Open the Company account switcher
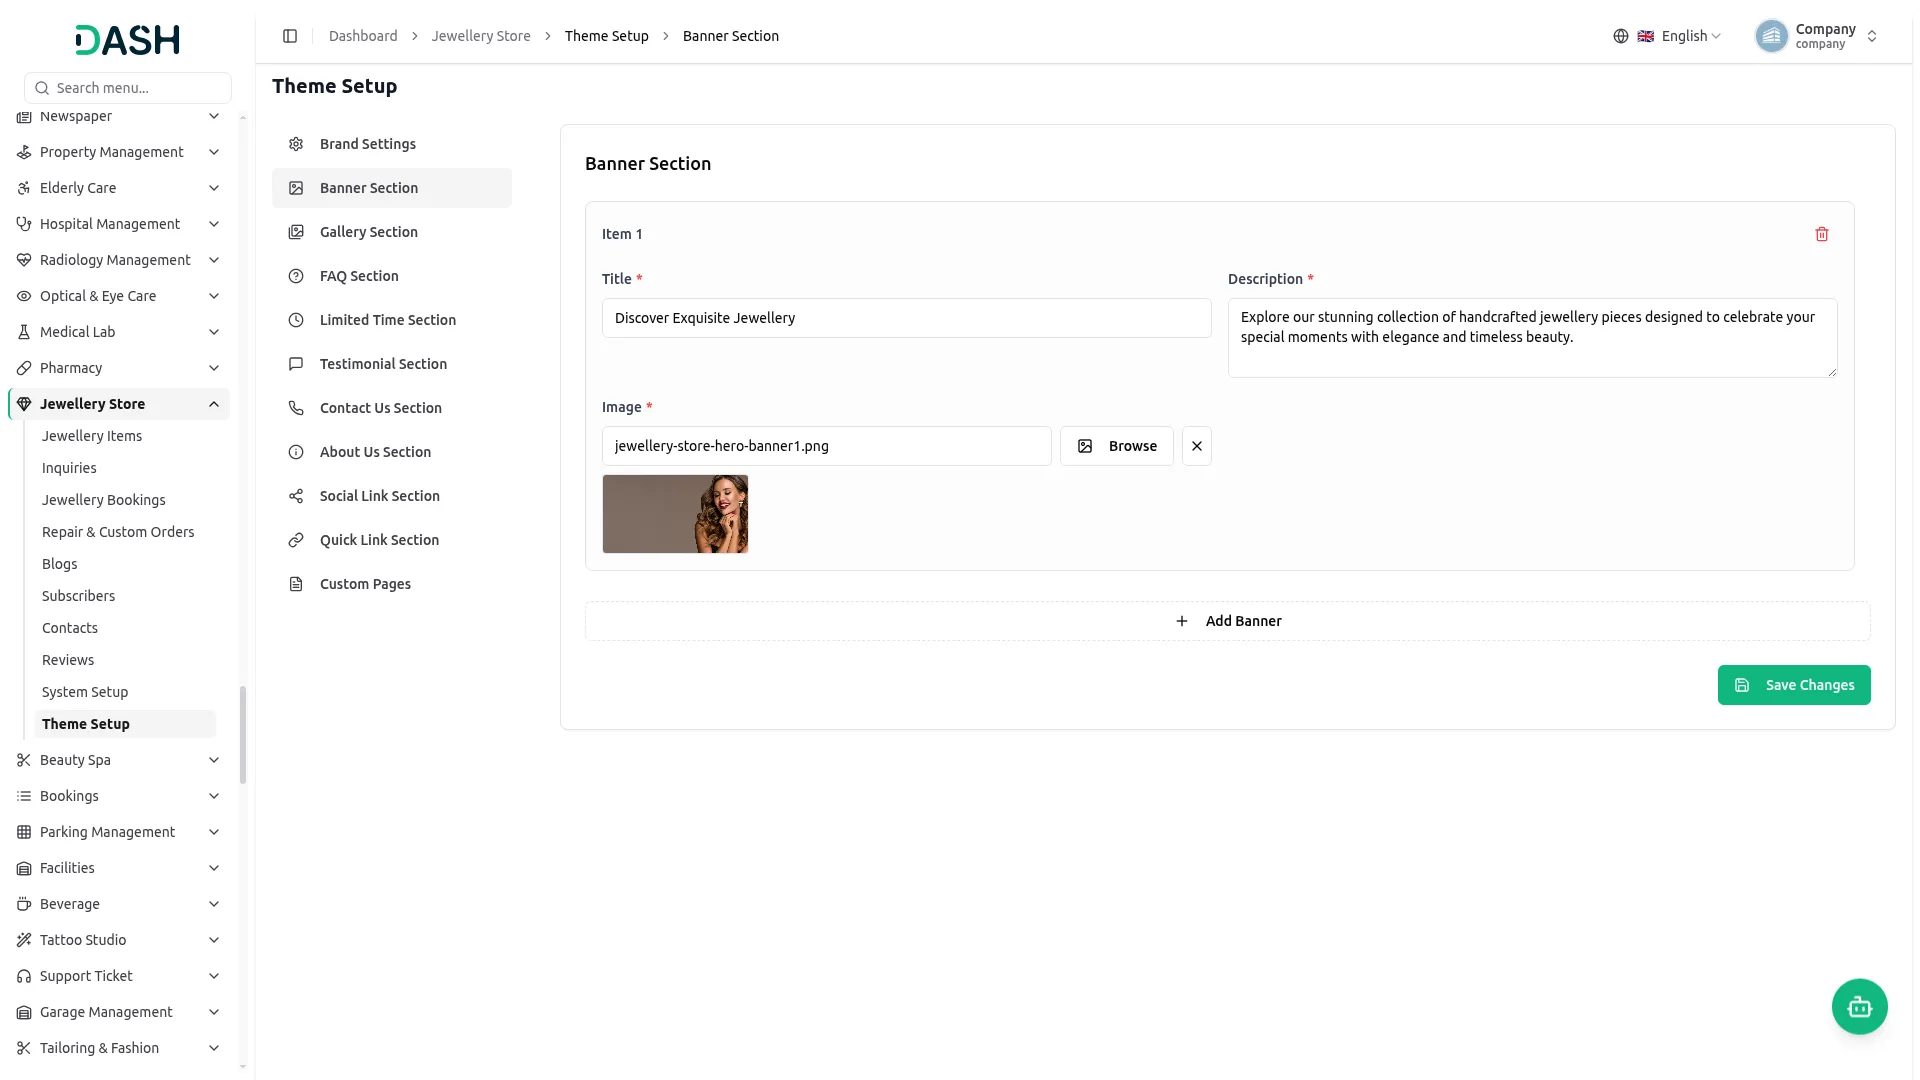 1817,36
